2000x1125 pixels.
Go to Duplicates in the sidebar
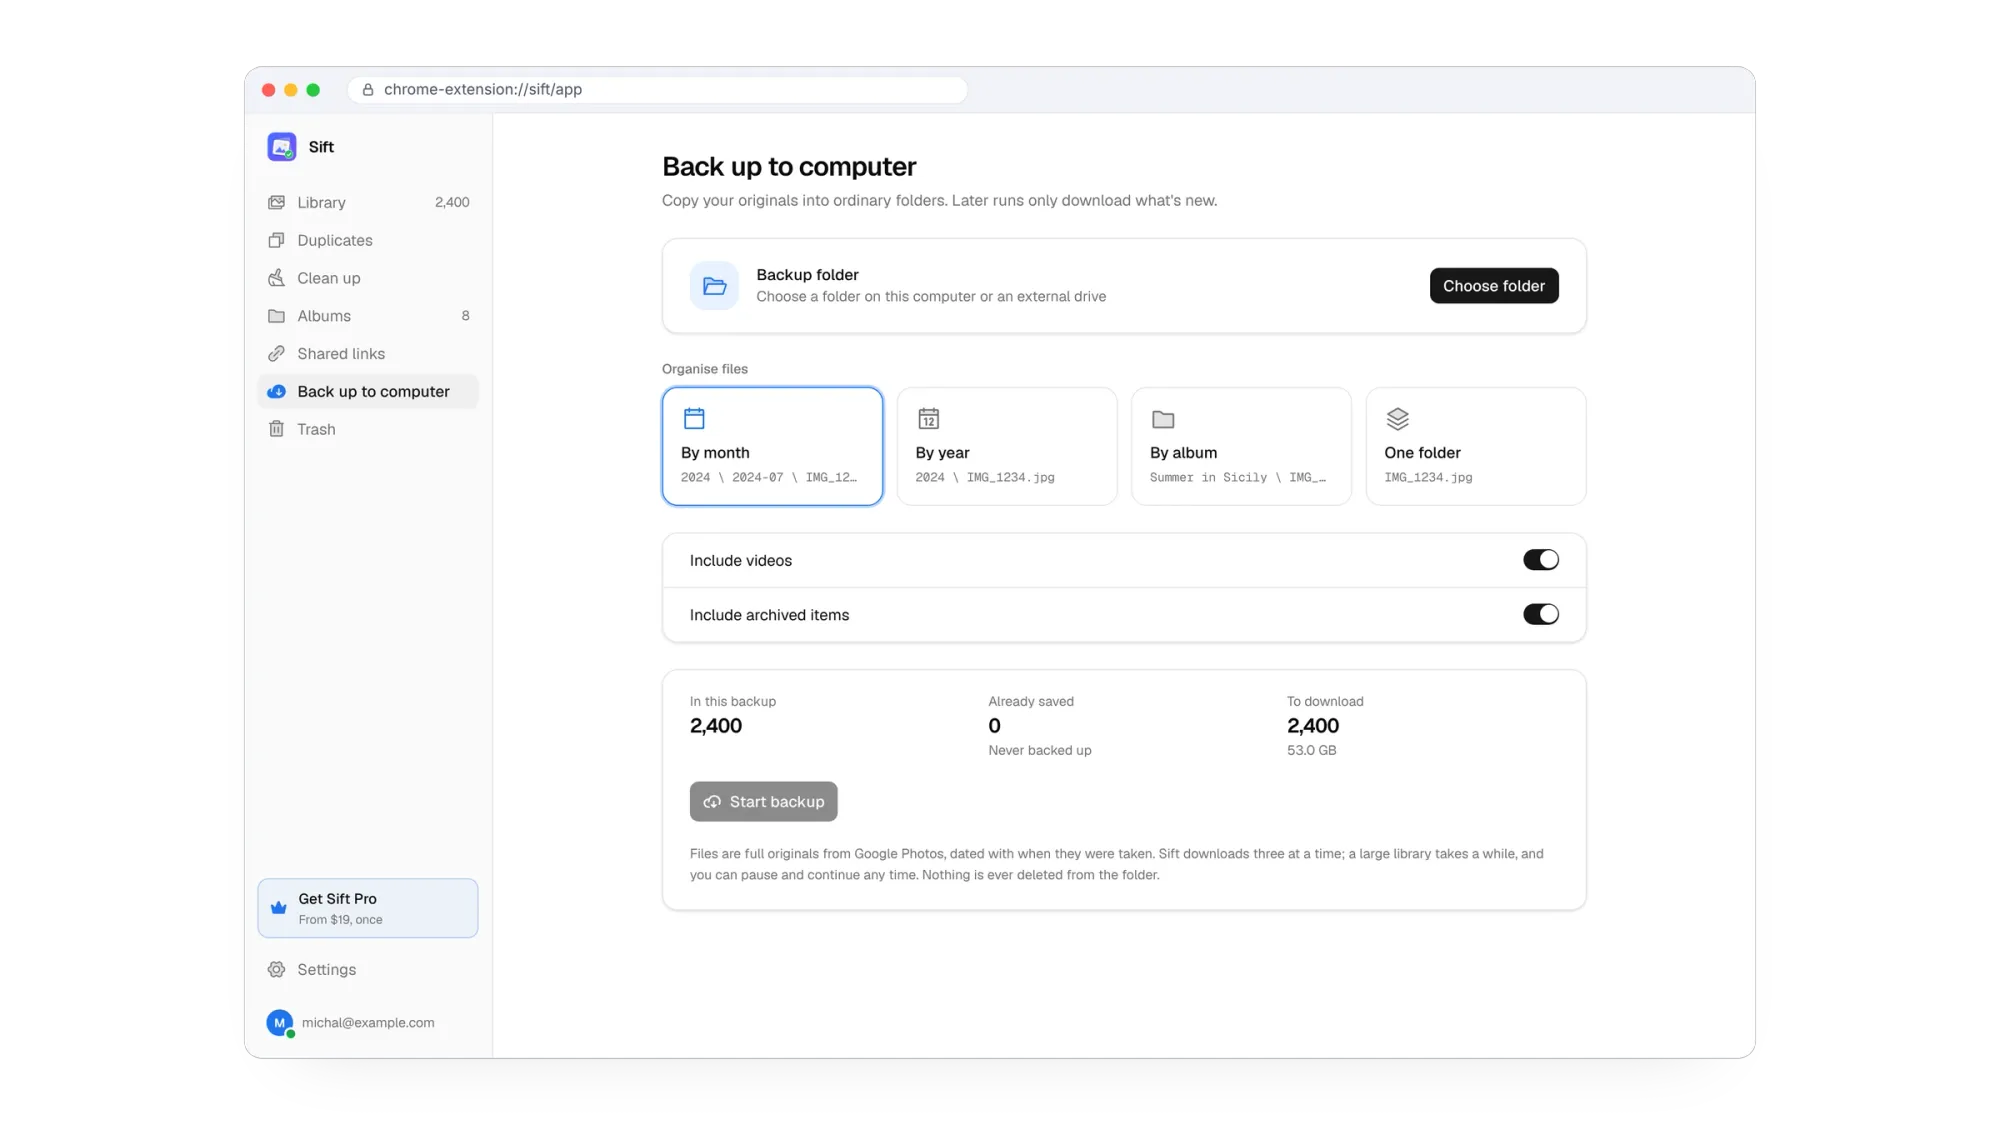368,240
